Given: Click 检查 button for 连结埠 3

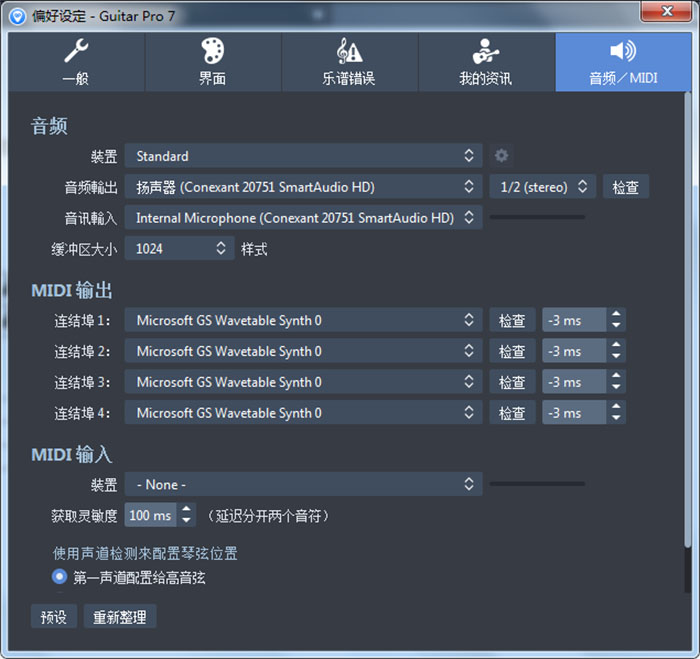Looking at the screenshot, I should (512, 381).
